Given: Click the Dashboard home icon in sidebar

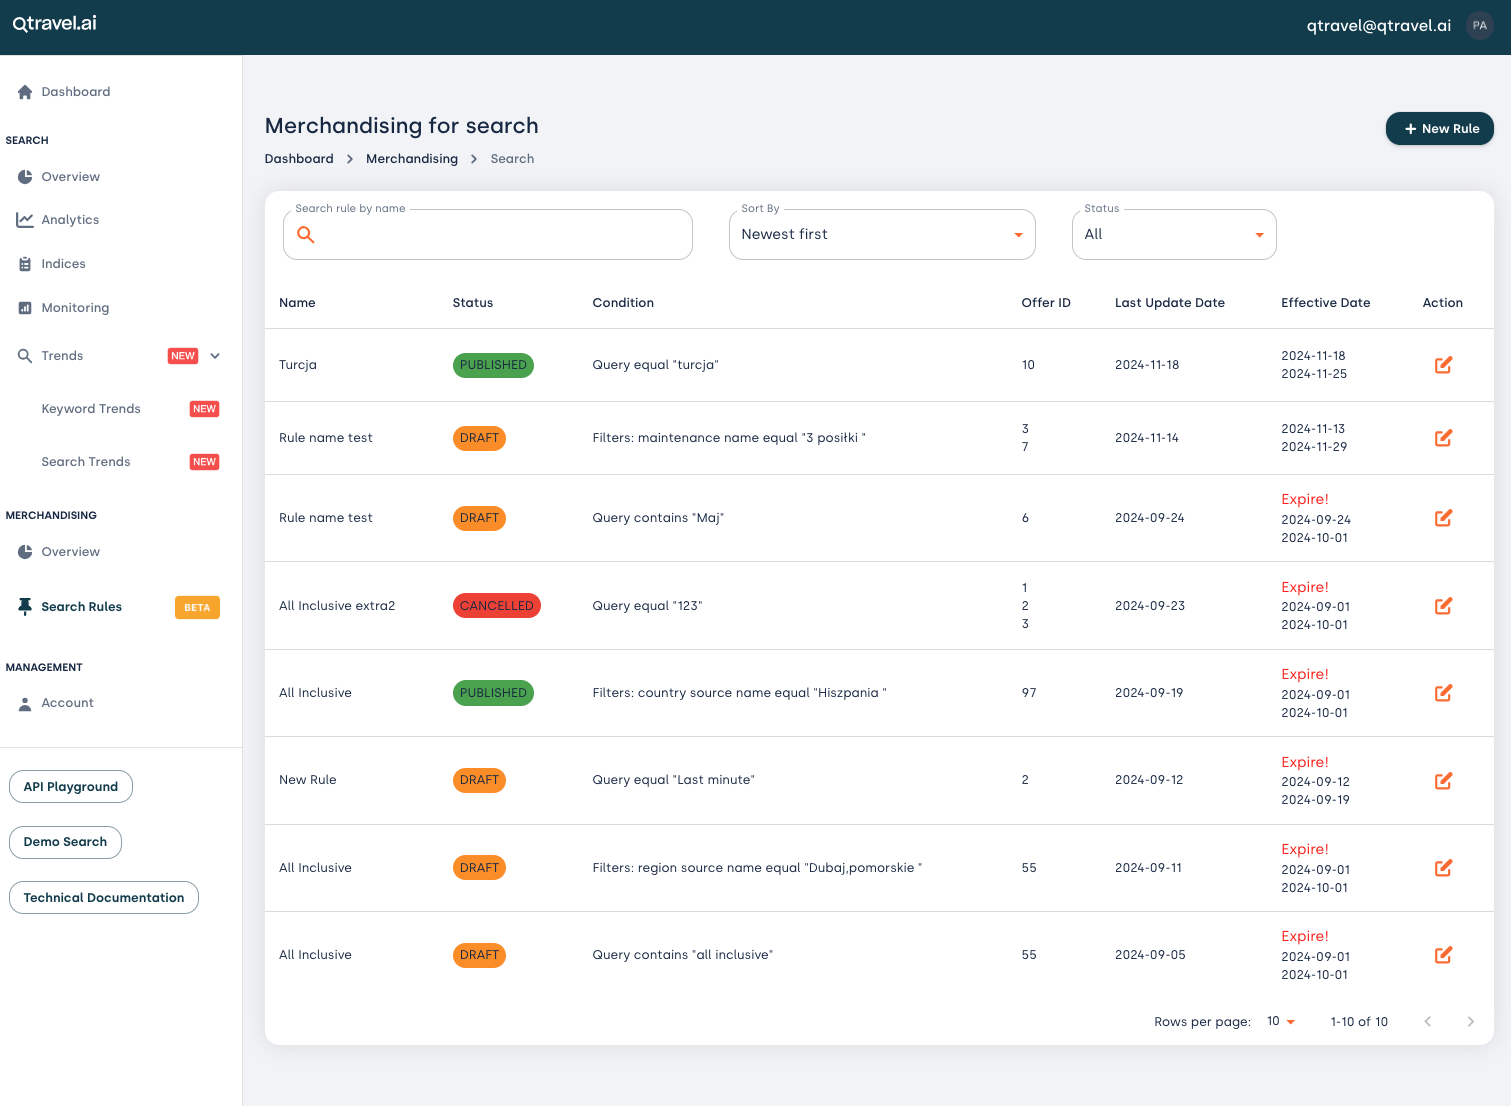Looking at the screenshot, I should (x=25, y=92).
